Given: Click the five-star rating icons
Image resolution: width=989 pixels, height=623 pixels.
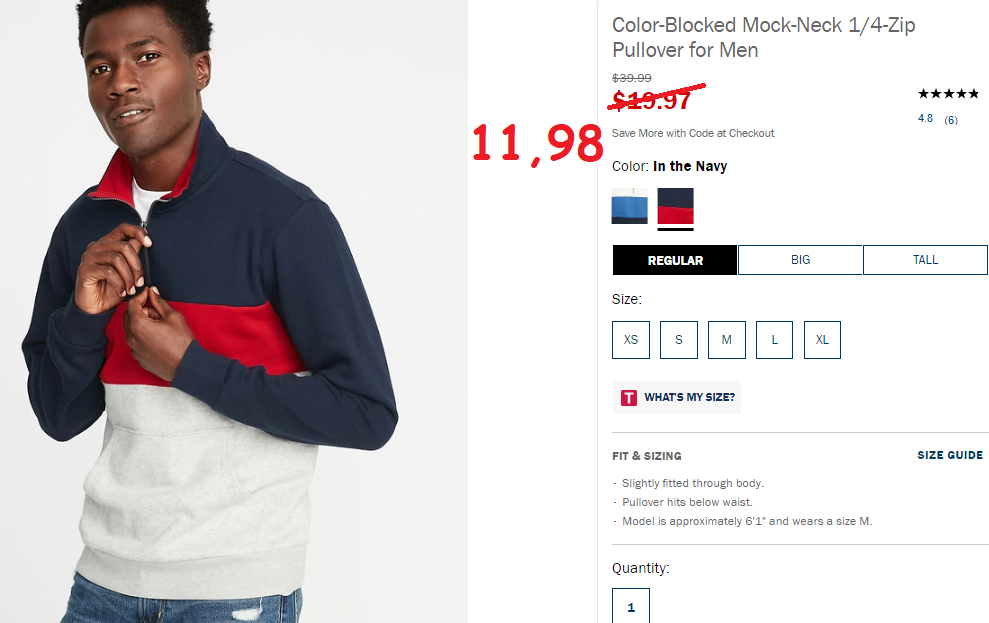Looking at the screenshot, I should (948, 94).
